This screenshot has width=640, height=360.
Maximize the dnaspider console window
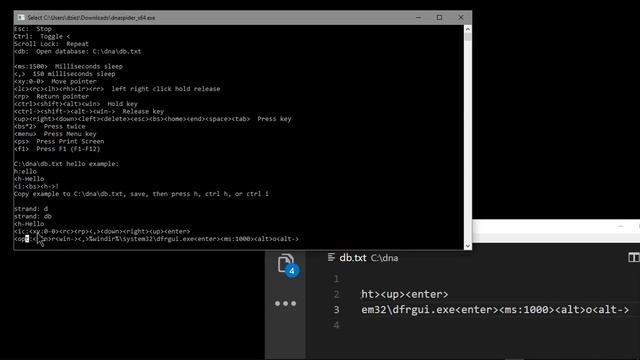click(439, 18)
